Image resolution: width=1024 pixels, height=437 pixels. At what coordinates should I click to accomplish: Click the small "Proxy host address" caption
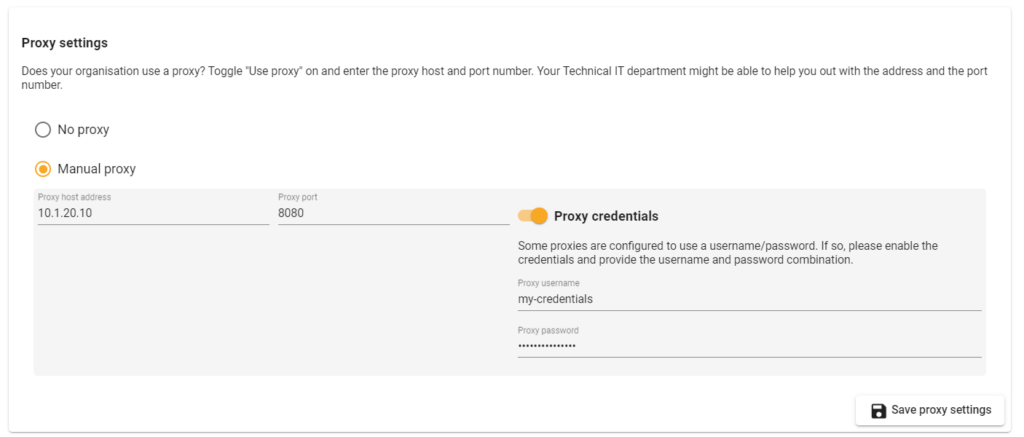(74, 197)
